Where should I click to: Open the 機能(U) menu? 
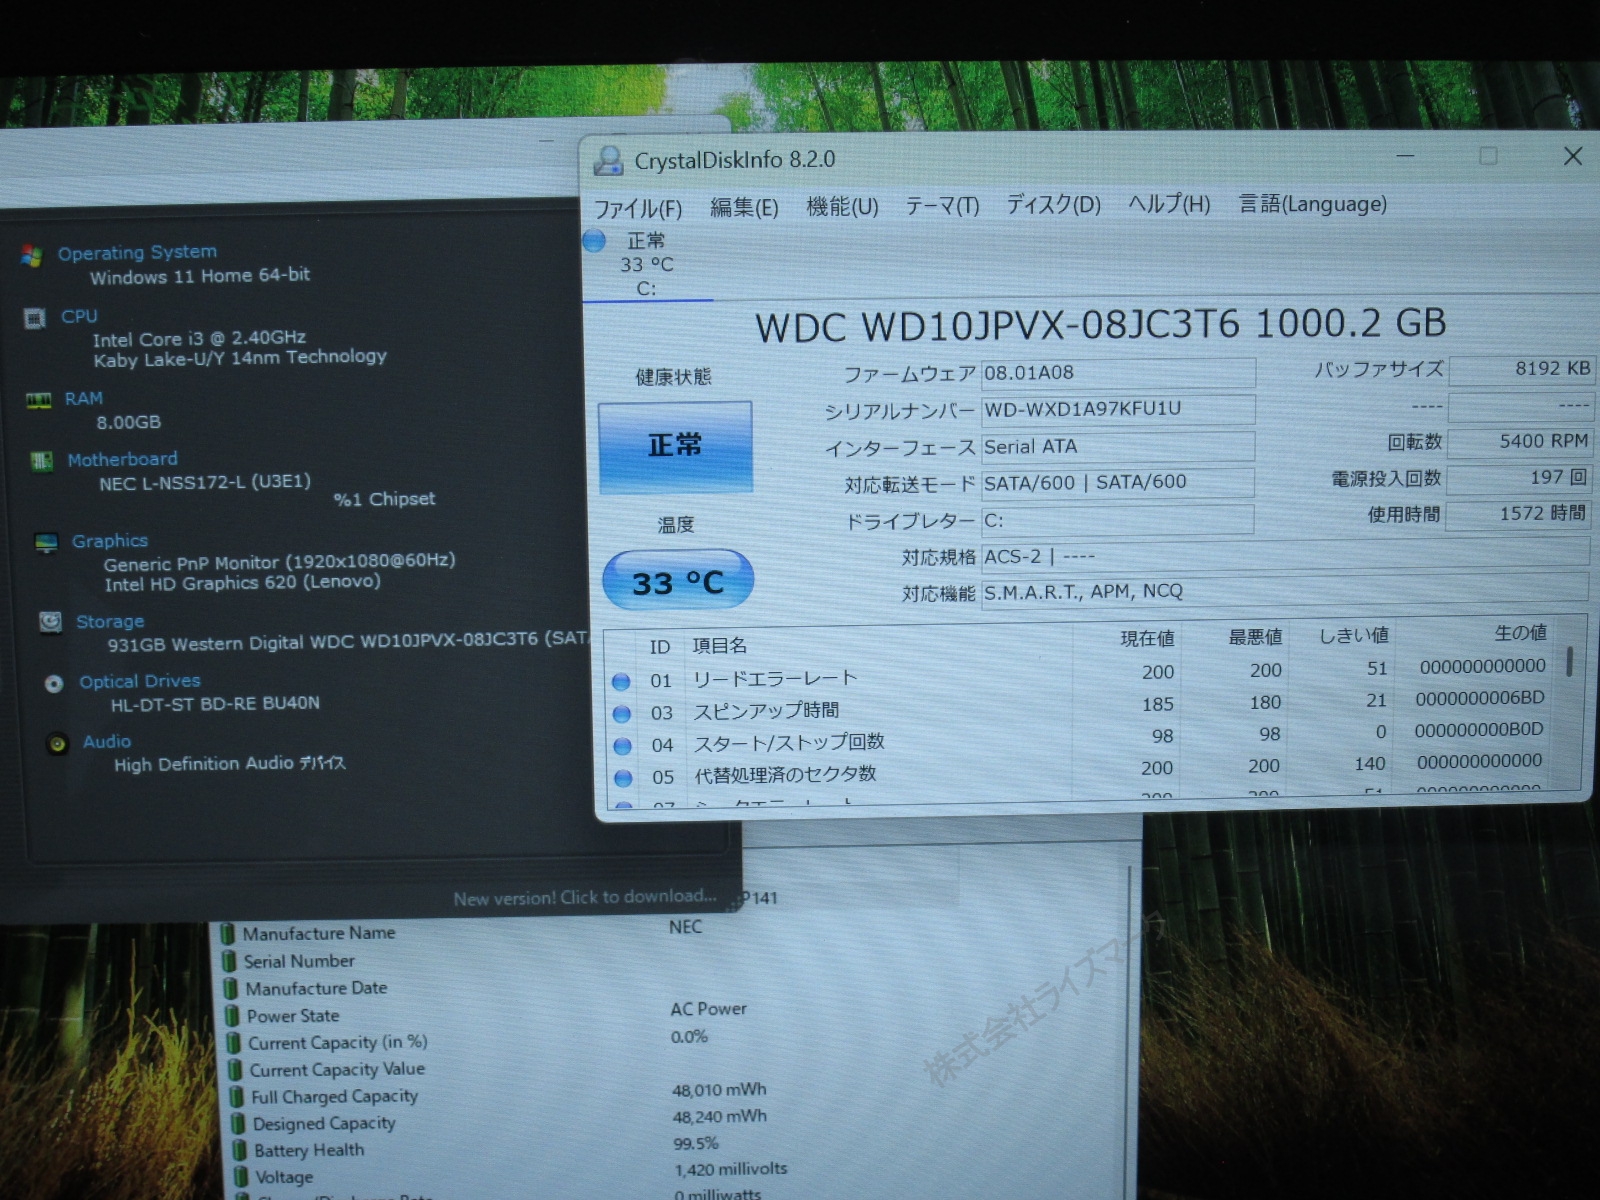click(842, 207)
